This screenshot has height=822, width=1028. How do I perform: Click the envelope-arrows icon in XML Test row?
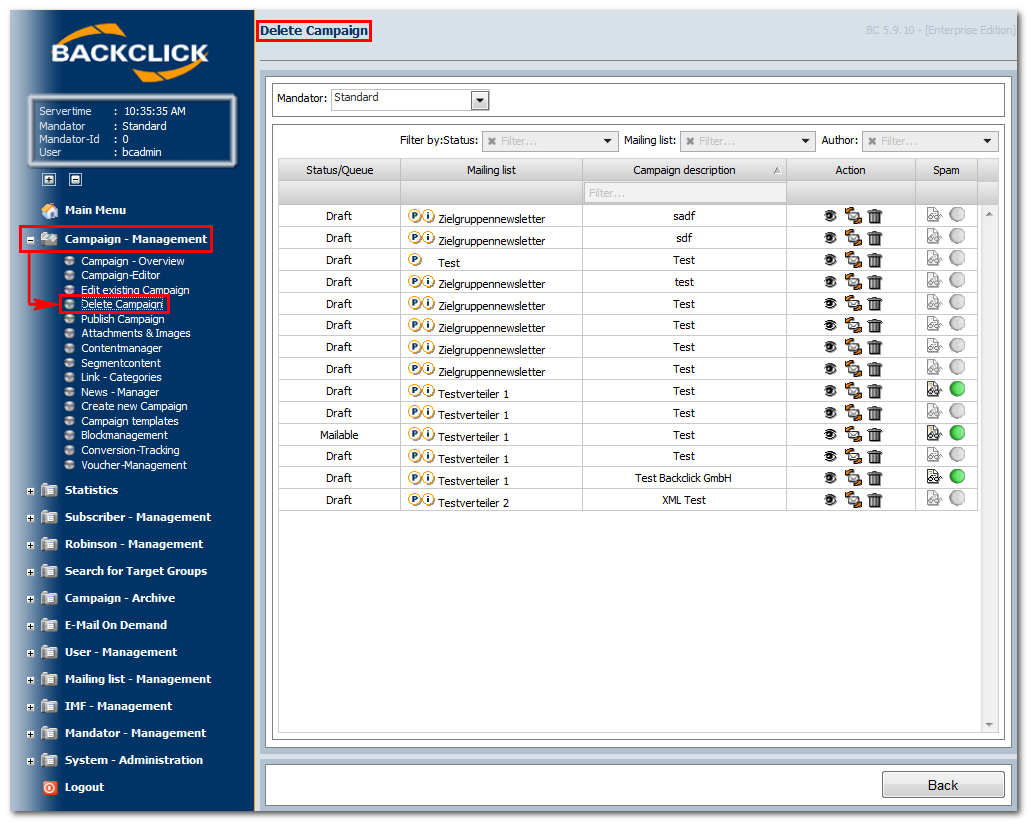coord(852,499)
